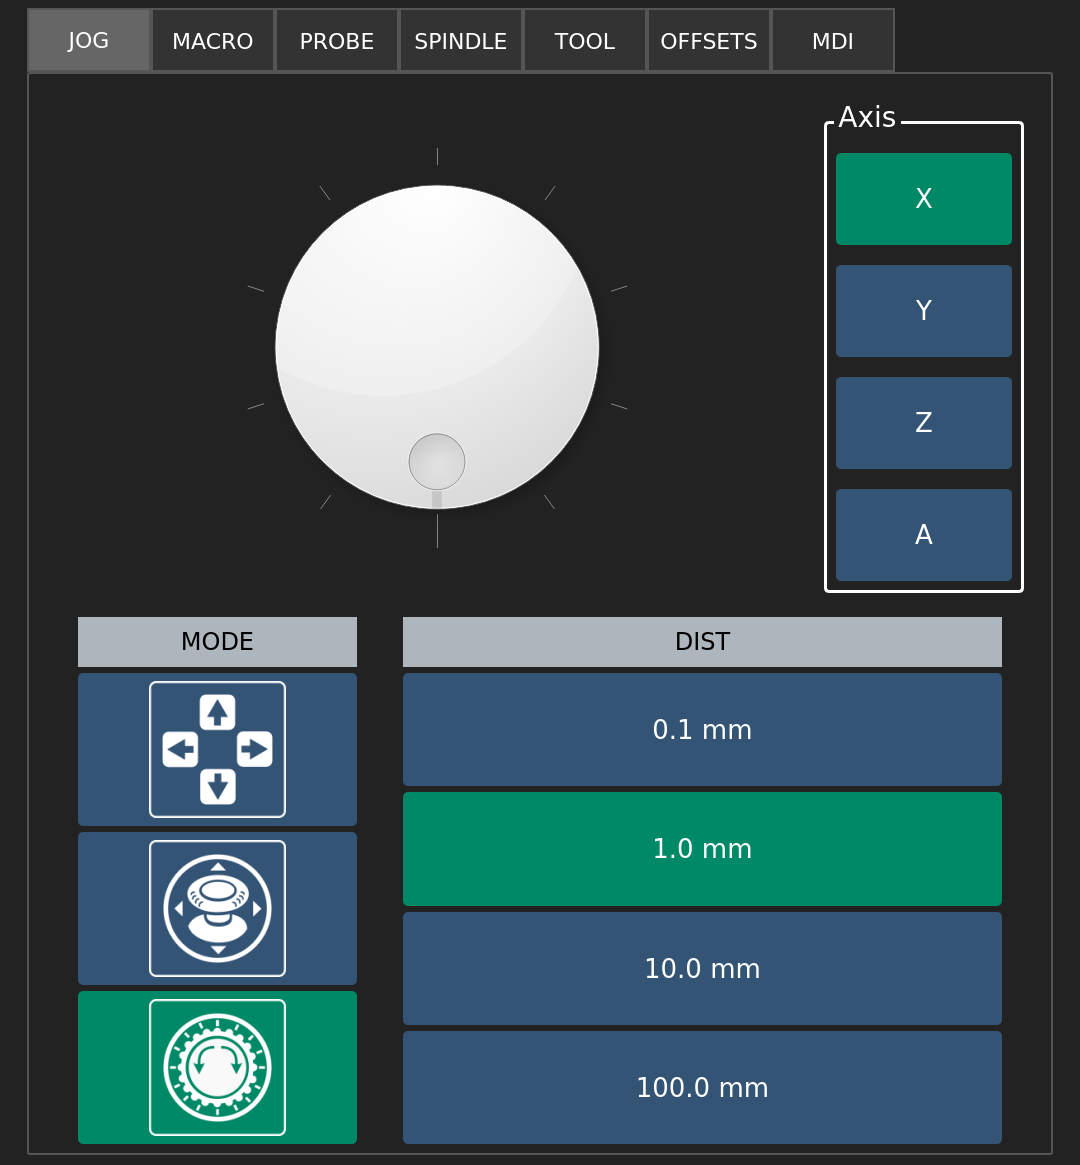Go to the SPINDLE tab
This screenshot has height=1165, width=1080.
461,41
